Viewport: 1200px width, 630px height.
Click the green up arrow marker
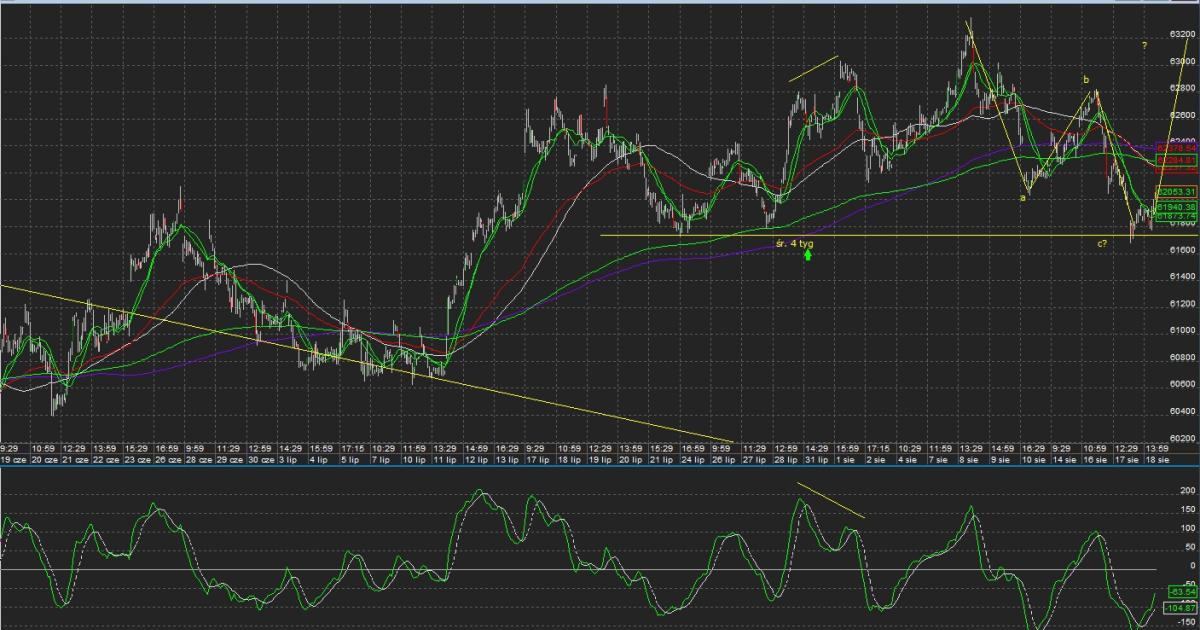click(x=807, y=256)
